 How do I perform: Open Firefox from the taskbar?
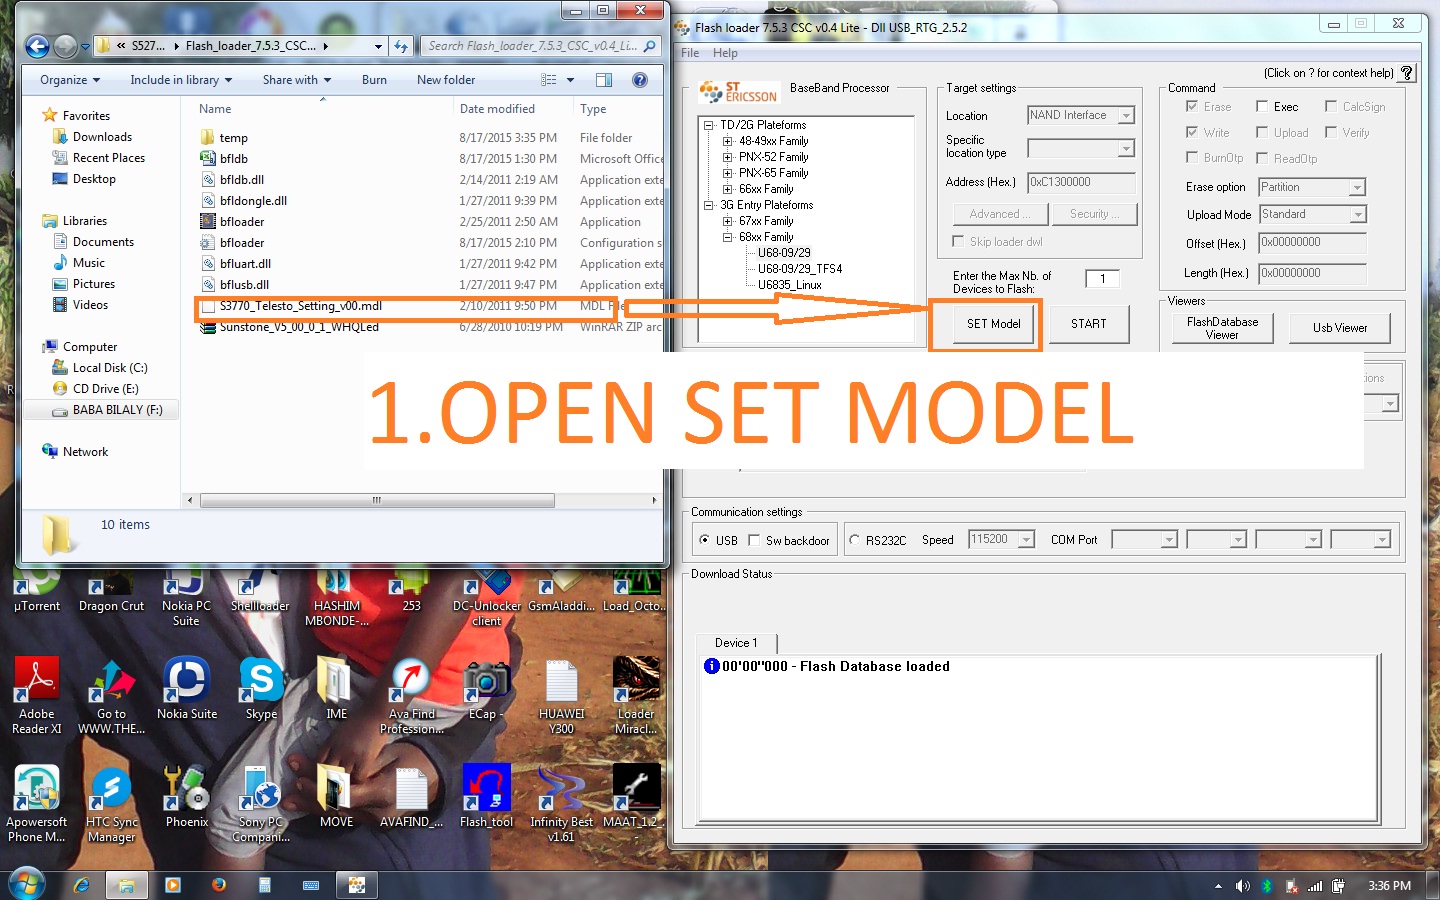pos(218,885)
